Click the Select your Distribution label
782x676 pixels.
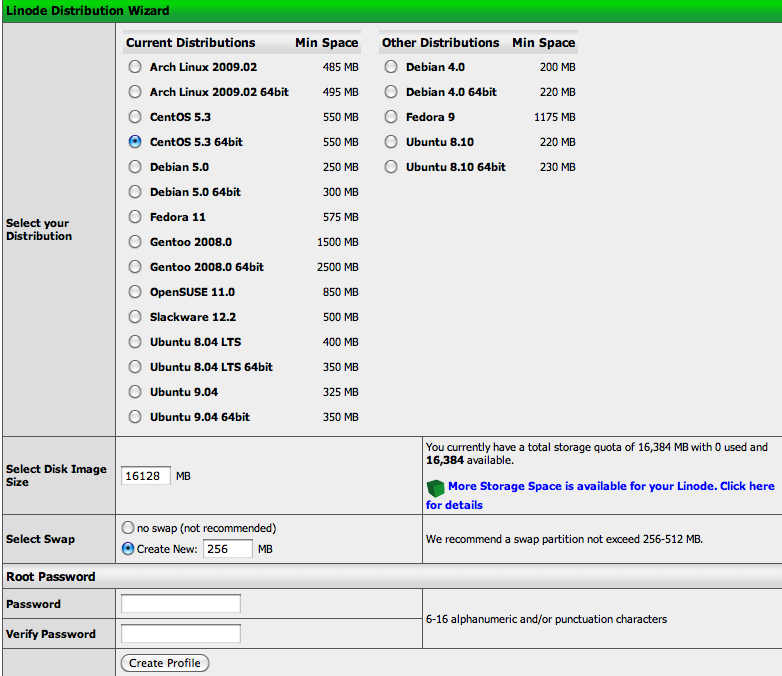point(39,229)
